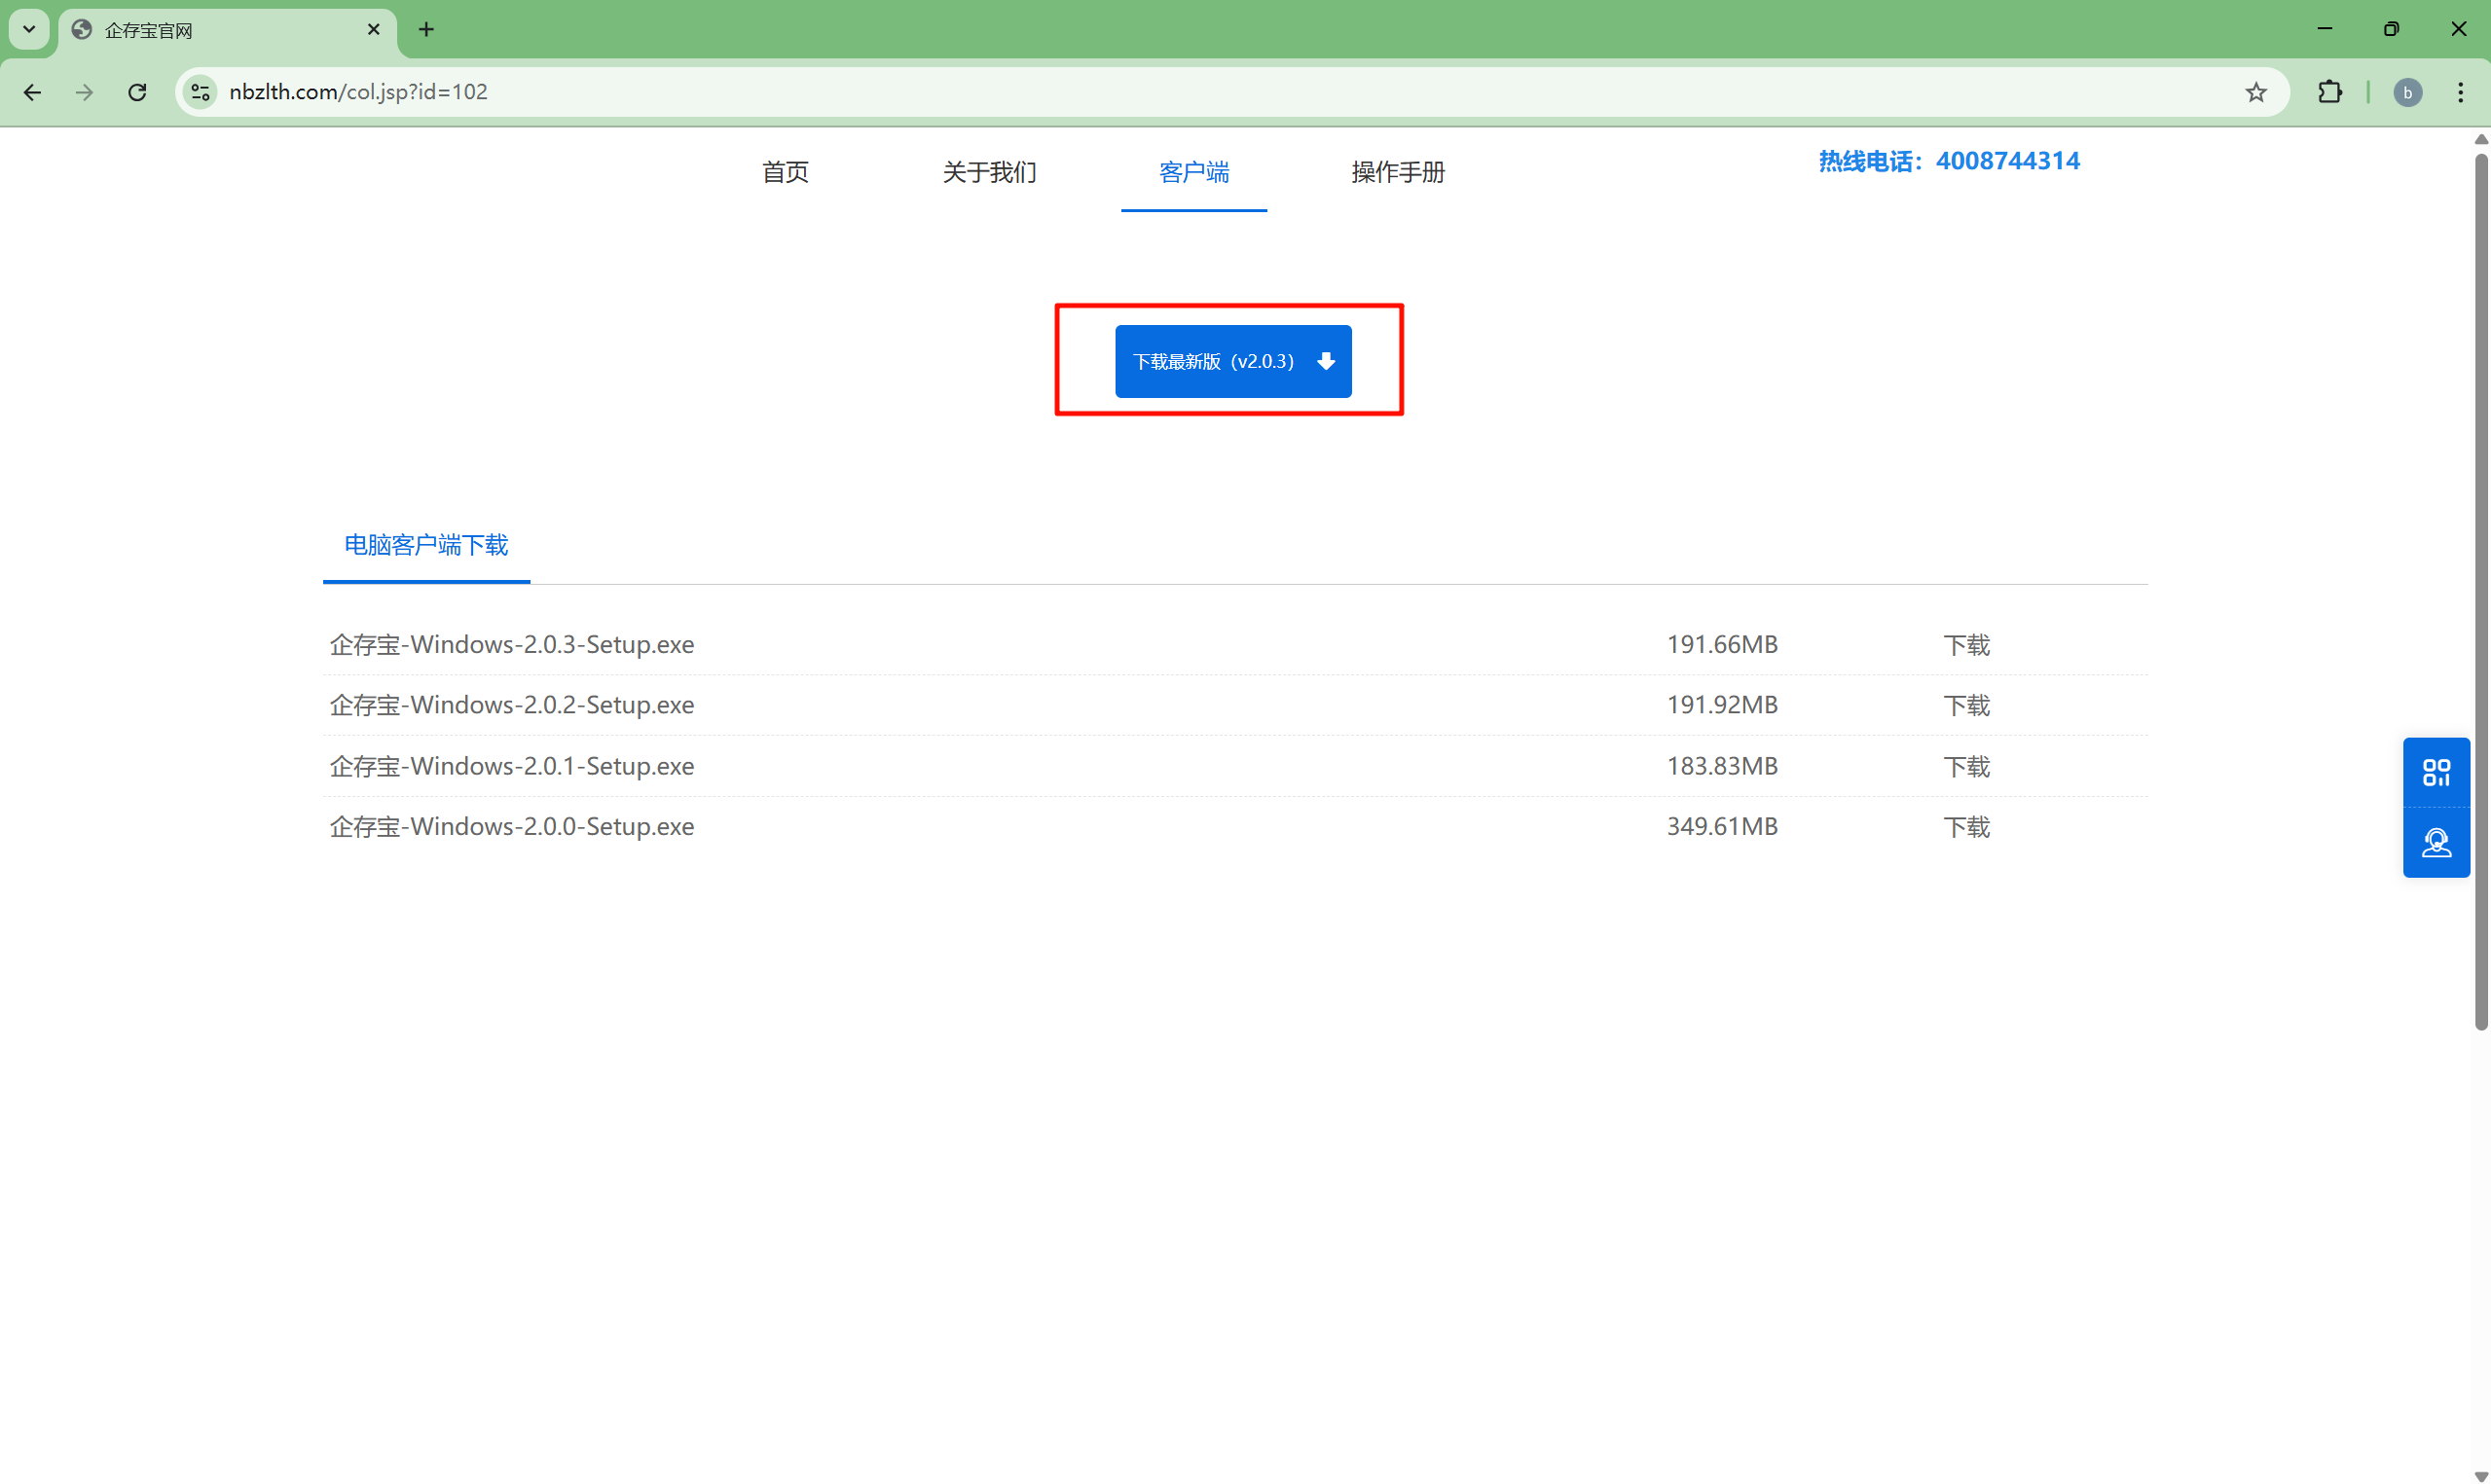
Task: Open the customer service headset icon
Action: [2436, 843]
